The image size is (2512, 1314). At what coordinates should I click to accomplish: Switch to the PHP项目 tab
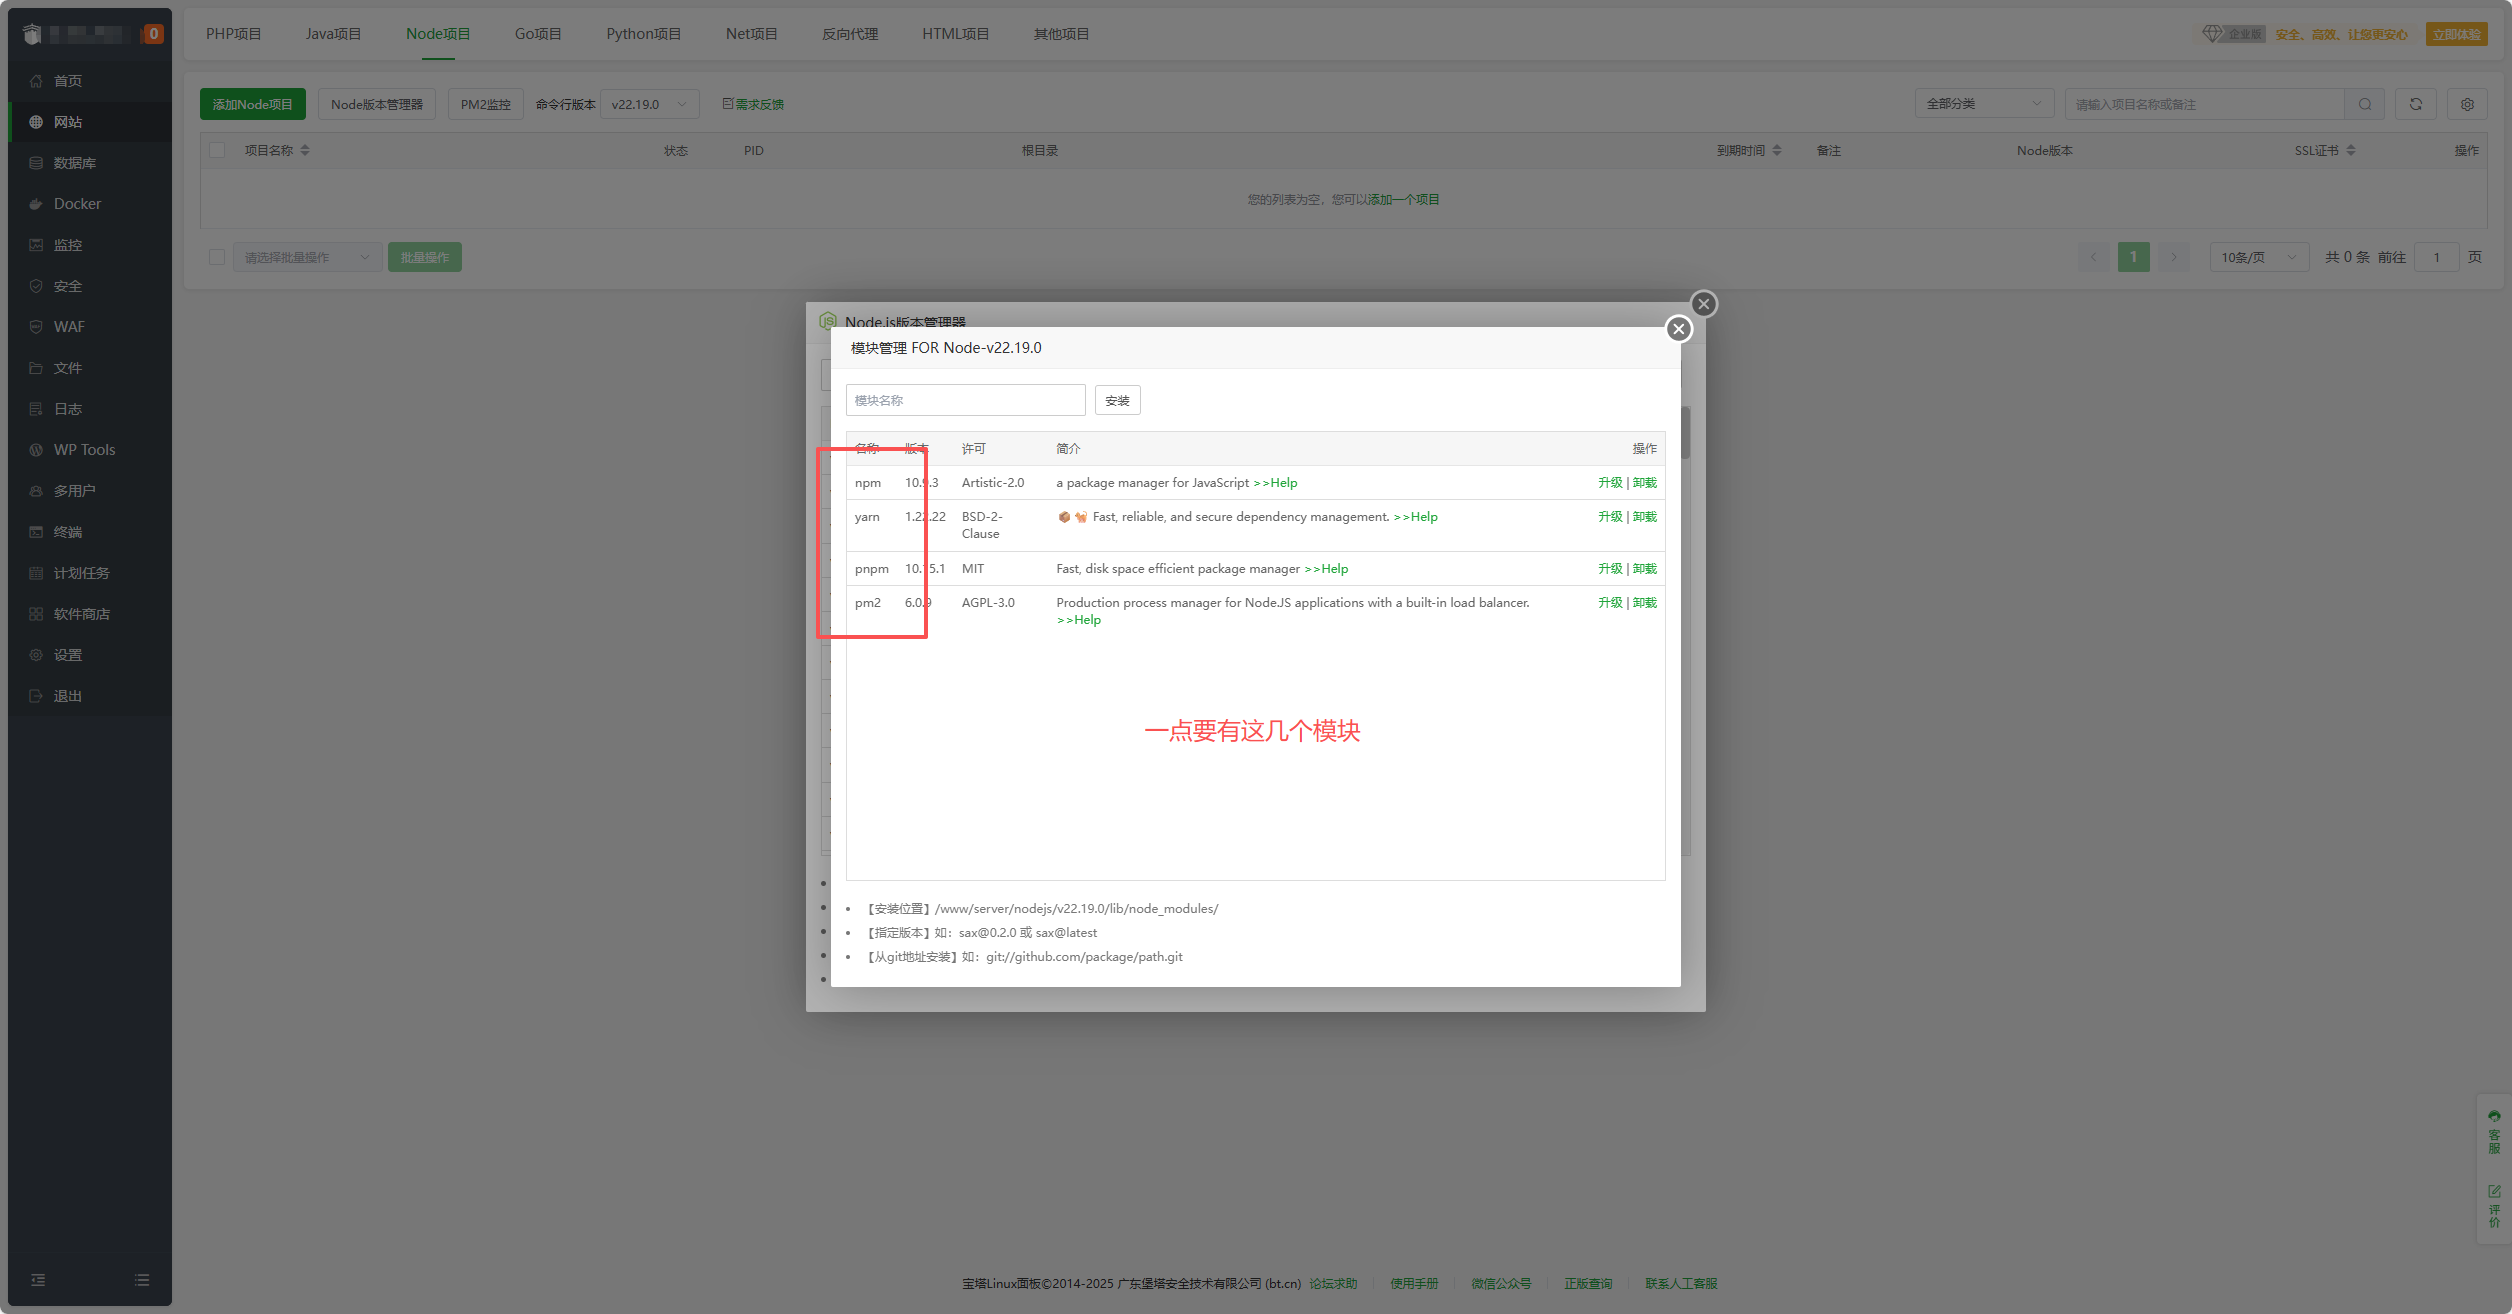coord(233,34)
